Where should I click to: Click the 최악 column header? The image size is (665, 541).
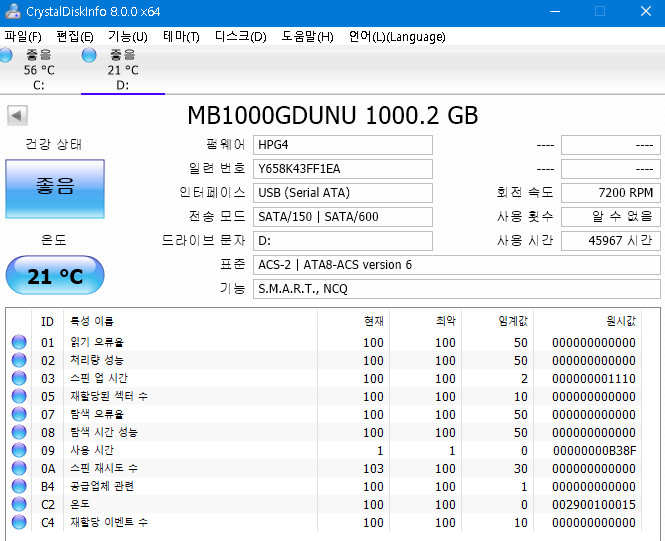(x=446, y=321)
